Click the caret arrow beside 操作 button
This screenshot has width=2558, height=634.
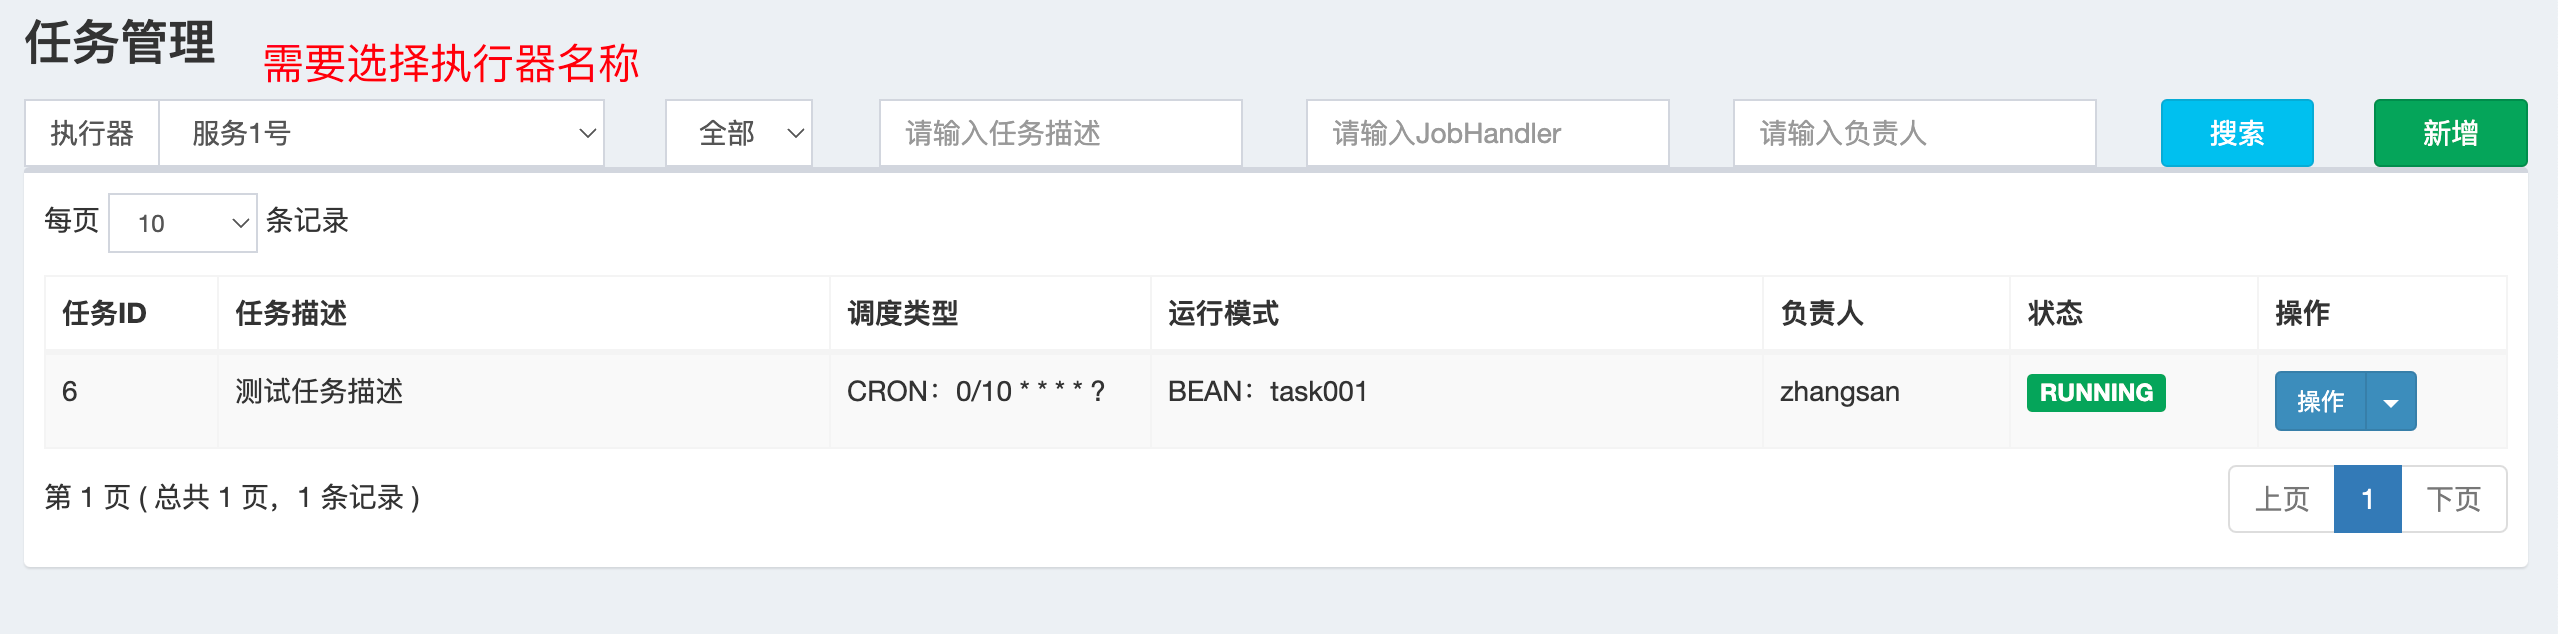pyautogui.click(x=2391, y=402)
